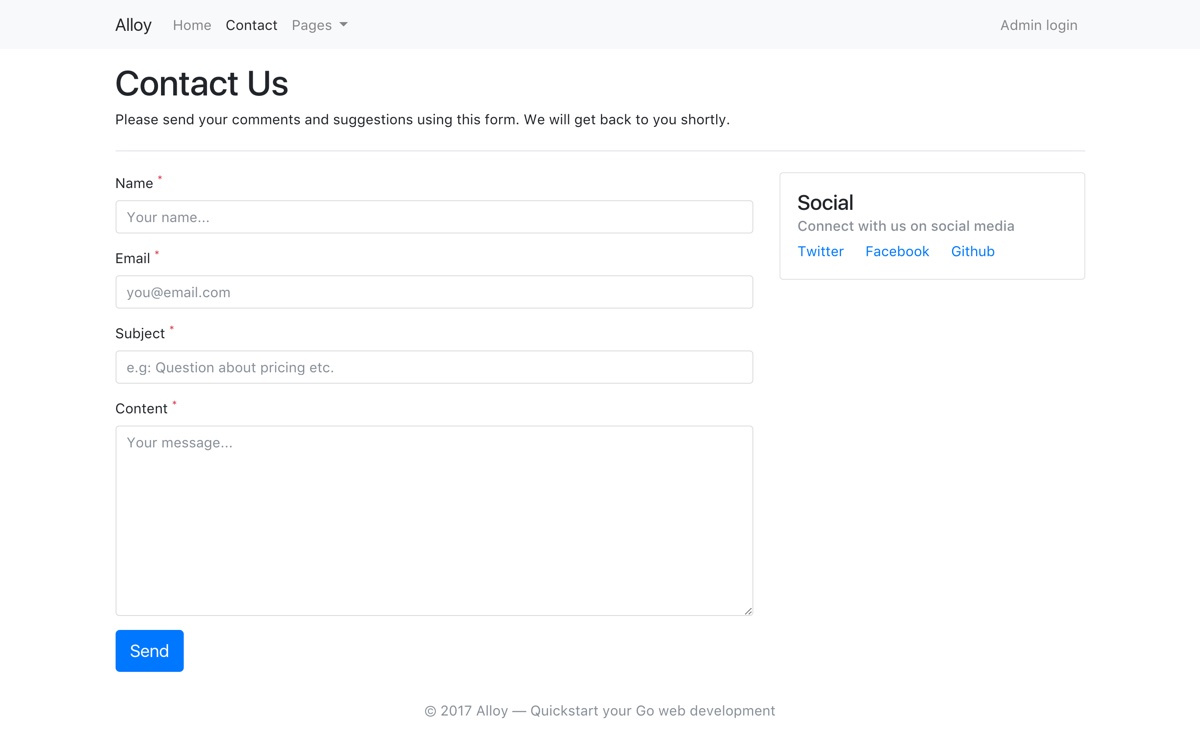Image resolution: width=1200 pixels, height=735 pixels.
Task: Click the Contact Us page heading
Action: click(202, 83)
